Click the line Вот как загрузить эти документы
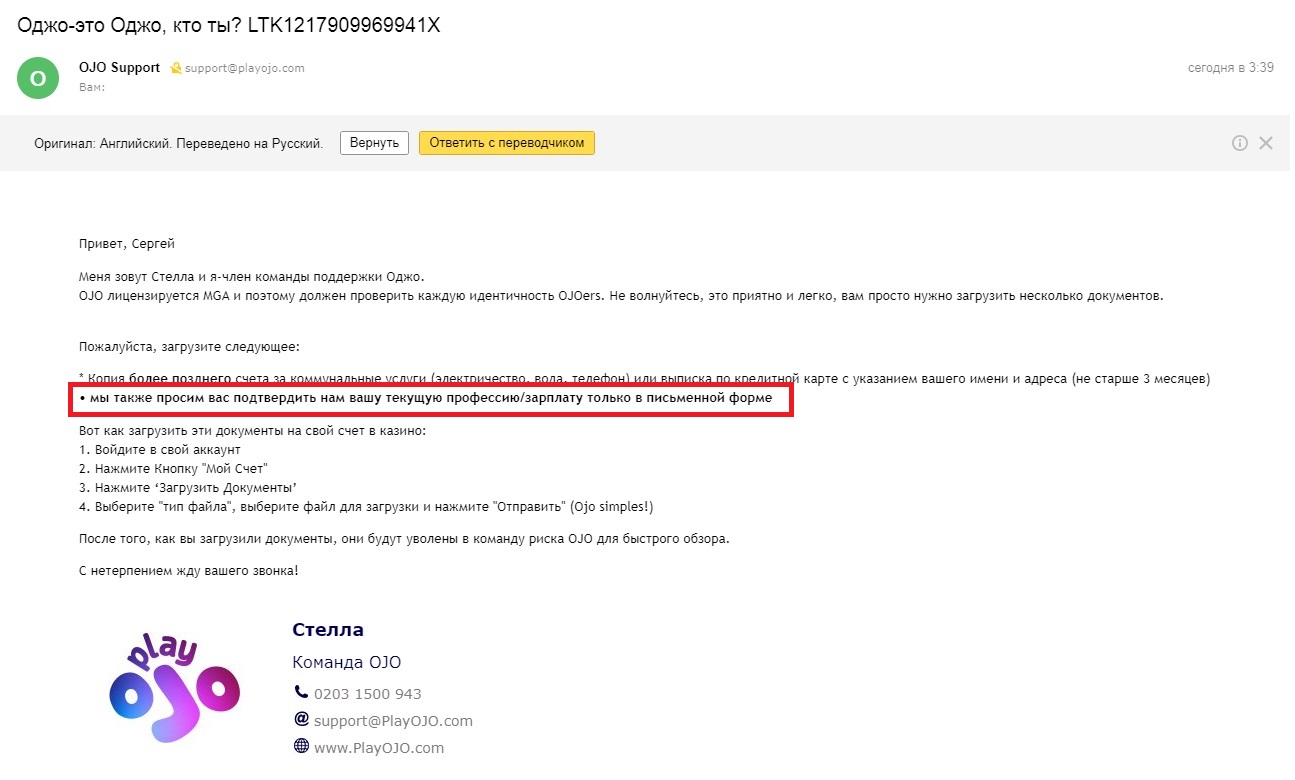 click(253, 430)
